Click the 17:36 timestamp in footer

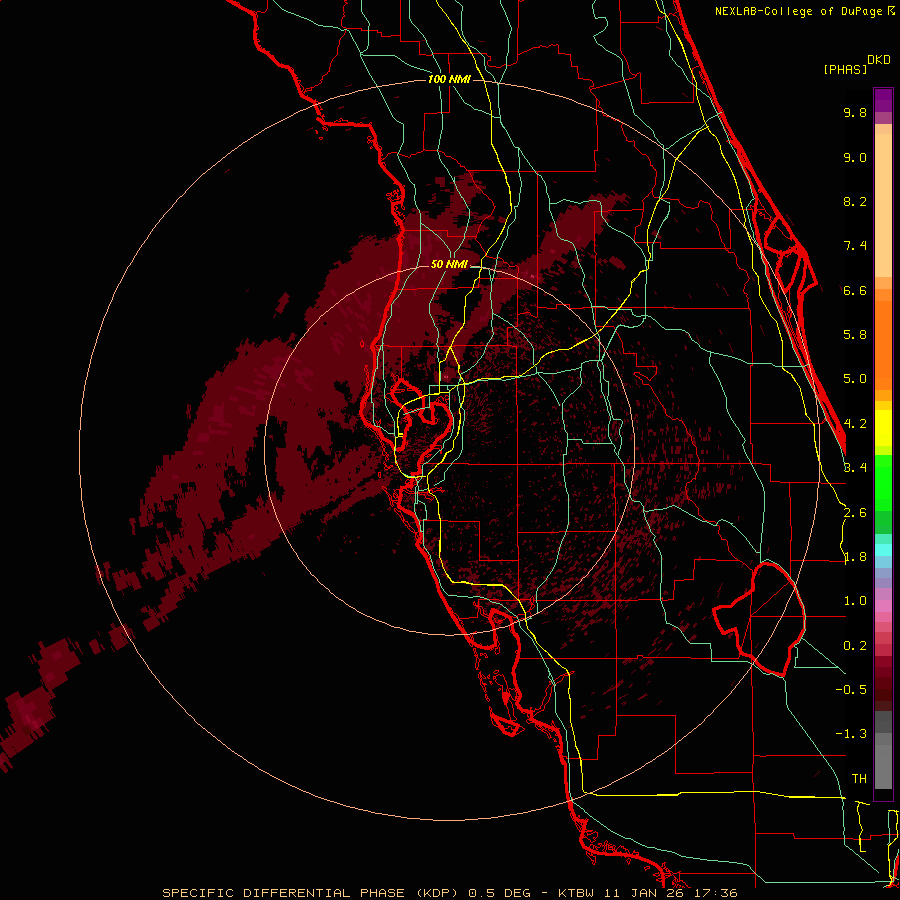715,893
